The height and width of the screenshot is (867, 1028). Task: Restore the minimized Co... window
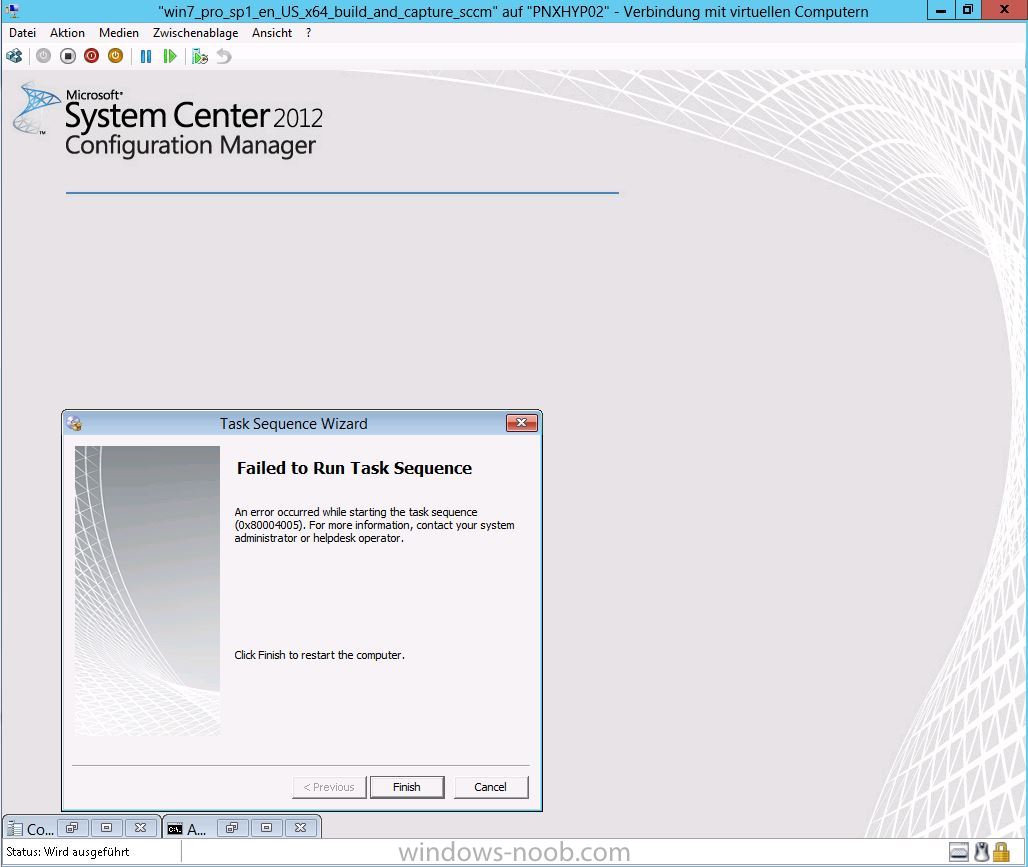(73, 828)
